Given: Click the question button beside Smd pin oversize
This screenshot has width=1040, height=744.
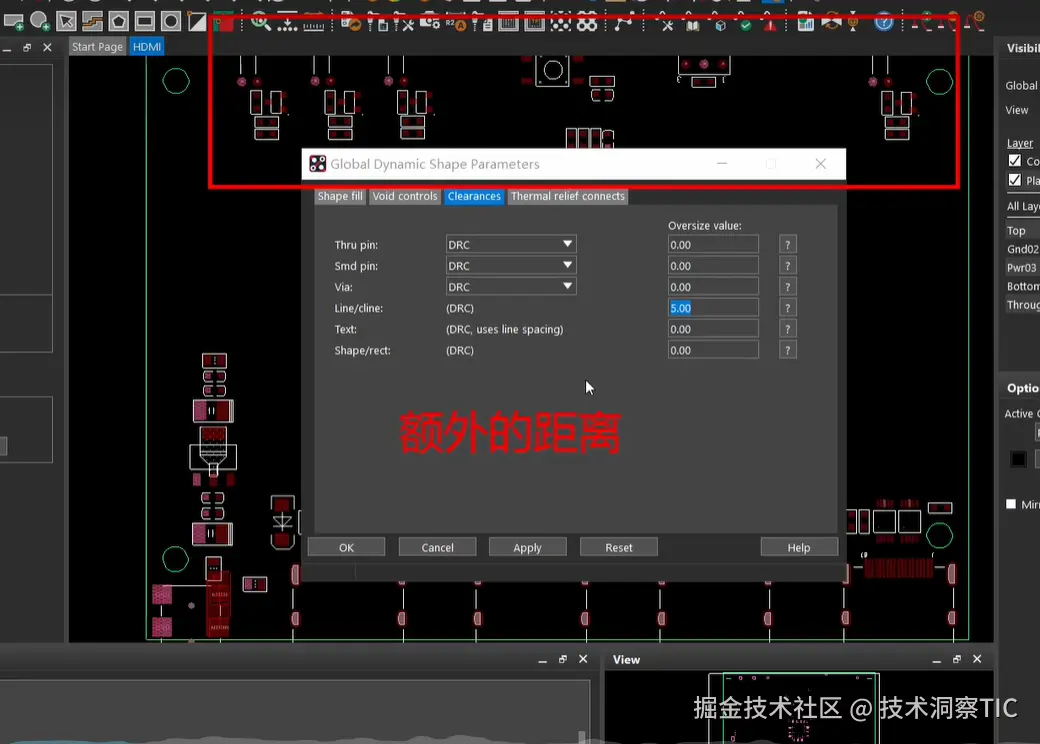Looking at the screenshot, I should pos(787,266).
